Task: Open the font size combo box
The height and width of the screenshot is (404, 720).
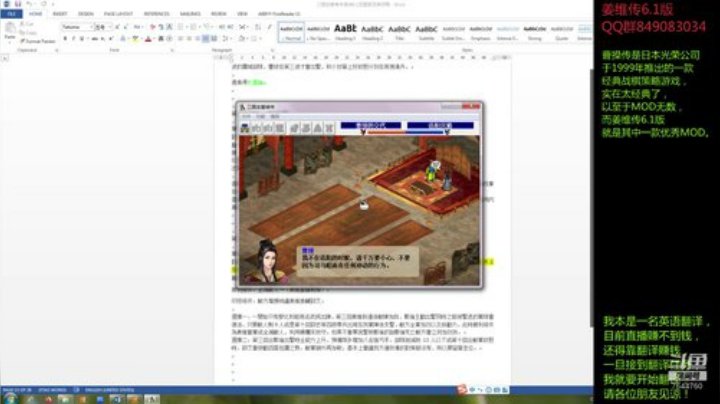Action: click(103, 27)
